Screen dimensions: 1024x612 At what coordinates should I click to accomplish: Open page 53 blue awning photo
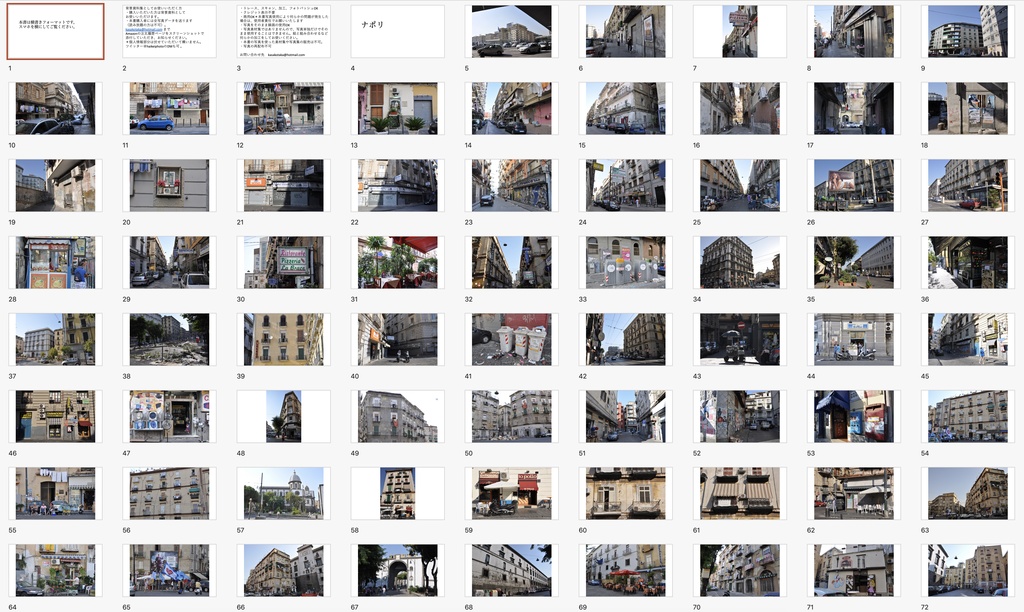click(854, 417)
